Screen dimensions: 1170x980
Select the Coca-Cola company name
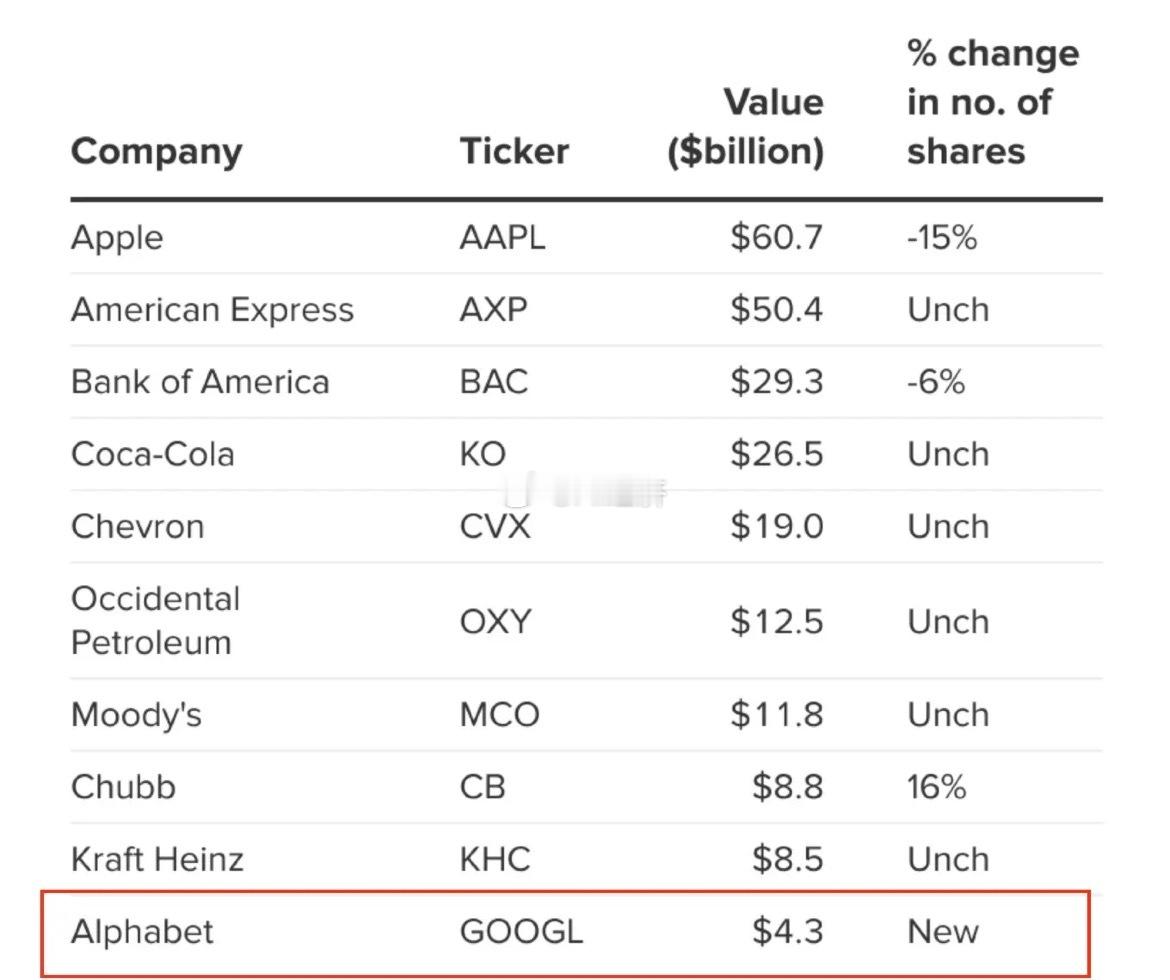pos(153,454)
